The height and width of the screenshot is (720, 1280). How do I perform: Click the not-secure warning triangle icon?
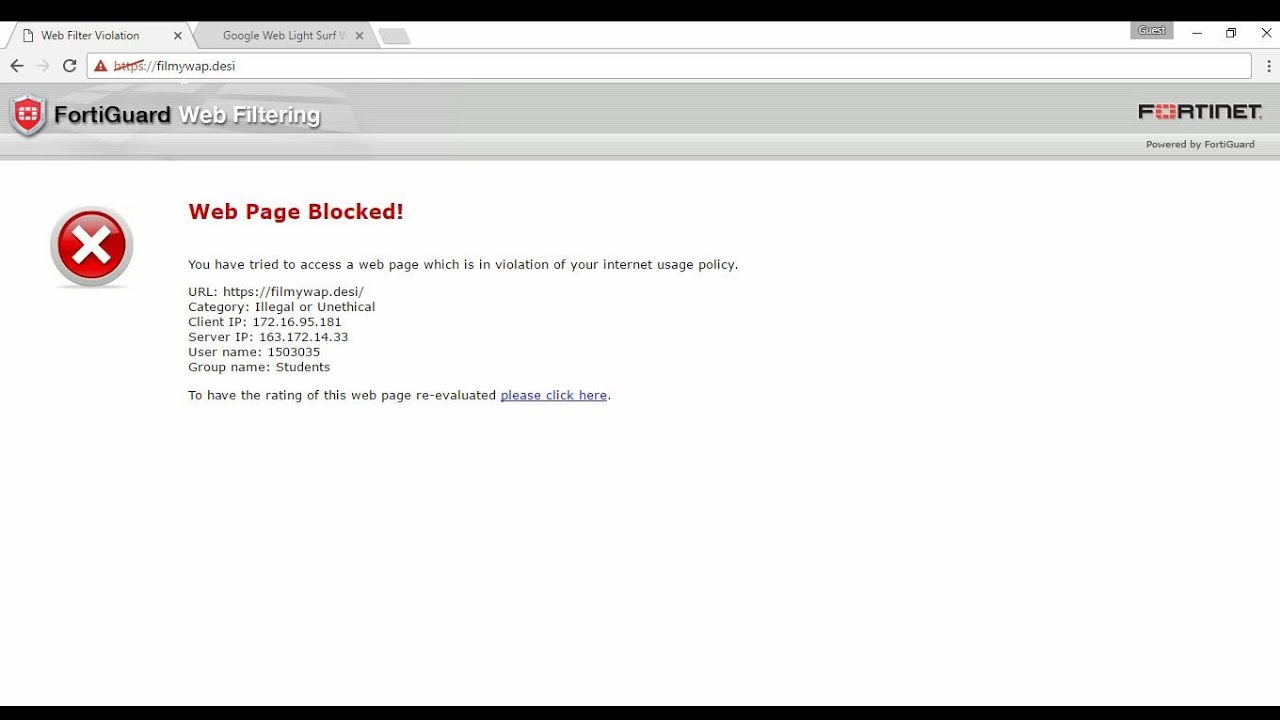point(100,66)
